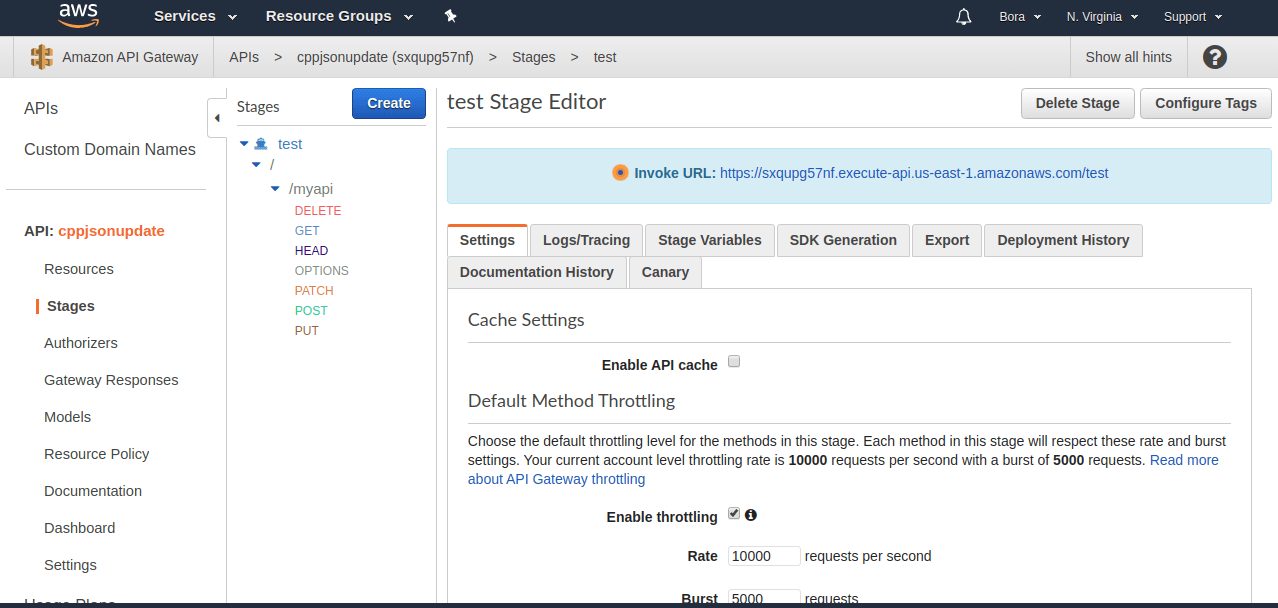This screenshot has height=608, width=1278.
Task: Collapse the /myapi resource tree node
Action: tap(276, 188)
